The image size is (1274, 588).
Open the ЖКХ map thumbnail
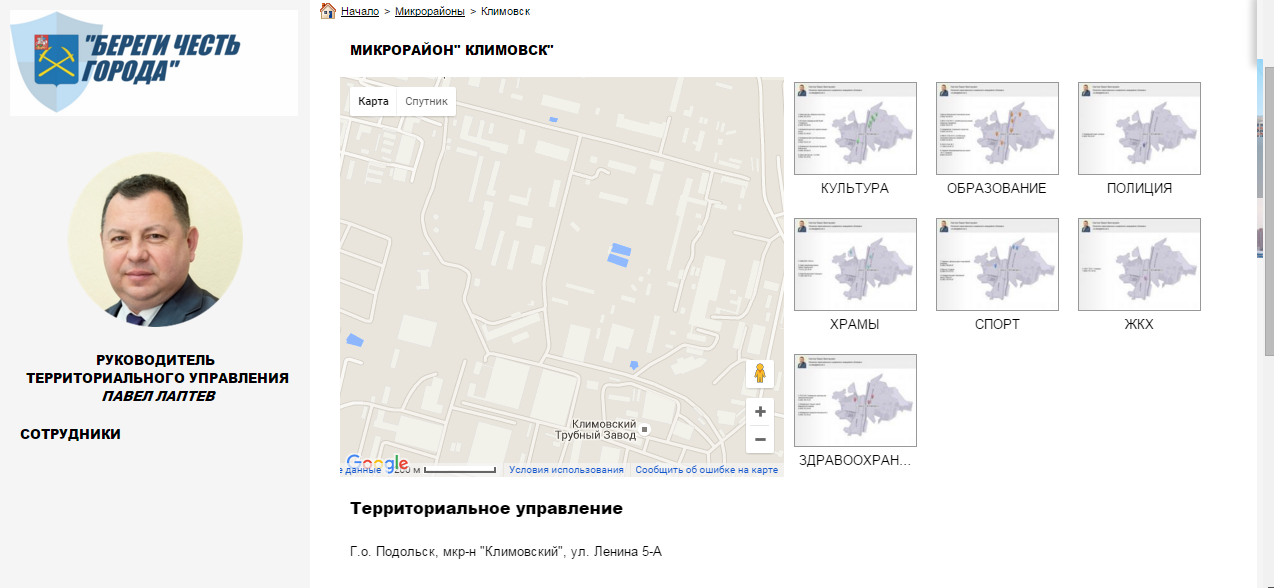pyautogui.click(x=1139, y=265)
